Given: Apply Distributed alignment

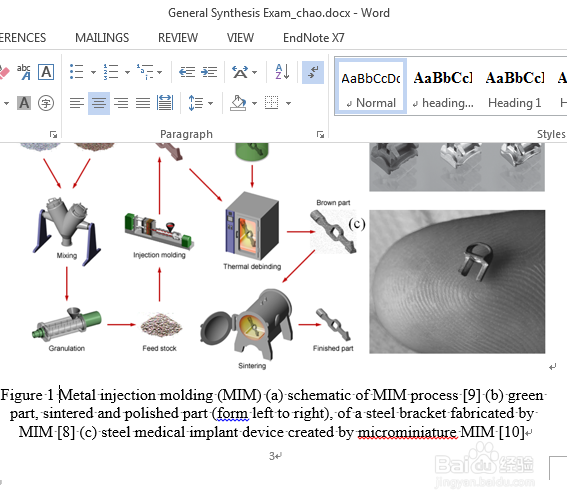Looking at the screenshot, I should [x=165, y=103].
